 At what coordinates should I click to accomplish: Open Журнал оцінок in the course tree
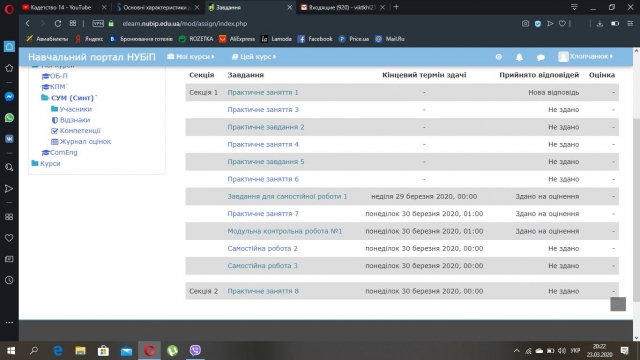85,142
